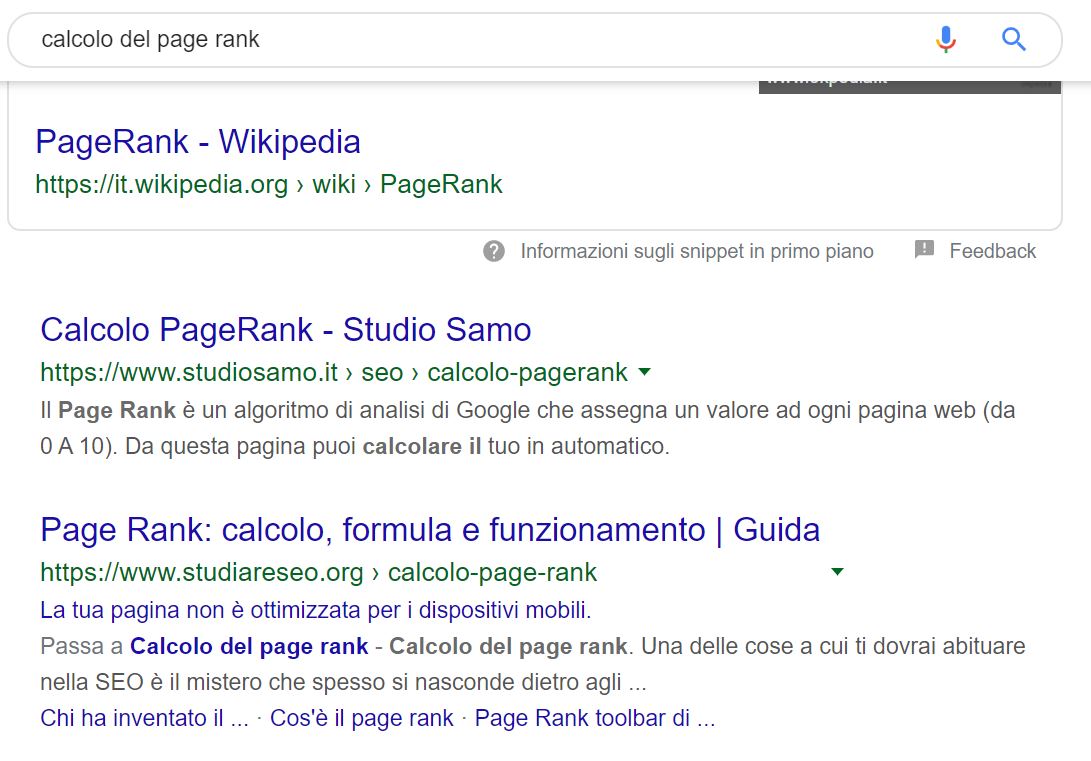Expand dropdown arrow next to studiareseo.org URL
The image size is (1091, 761).
pos(838,572)
